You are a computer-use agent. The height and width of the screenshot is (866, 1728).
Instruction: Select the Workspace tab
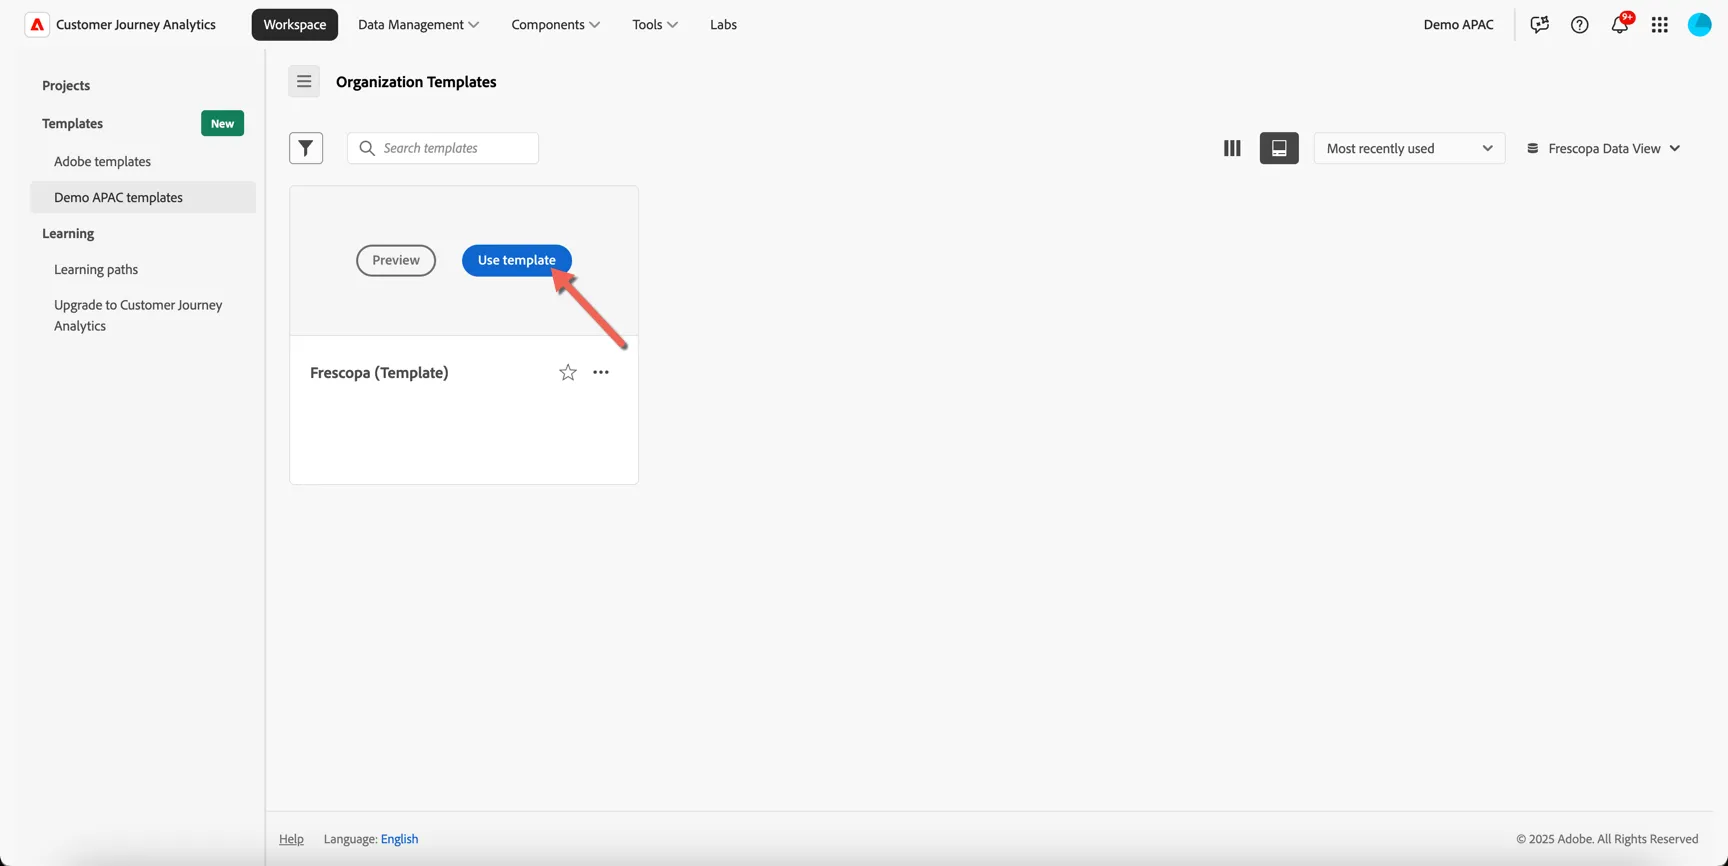(x=295, y=25)
